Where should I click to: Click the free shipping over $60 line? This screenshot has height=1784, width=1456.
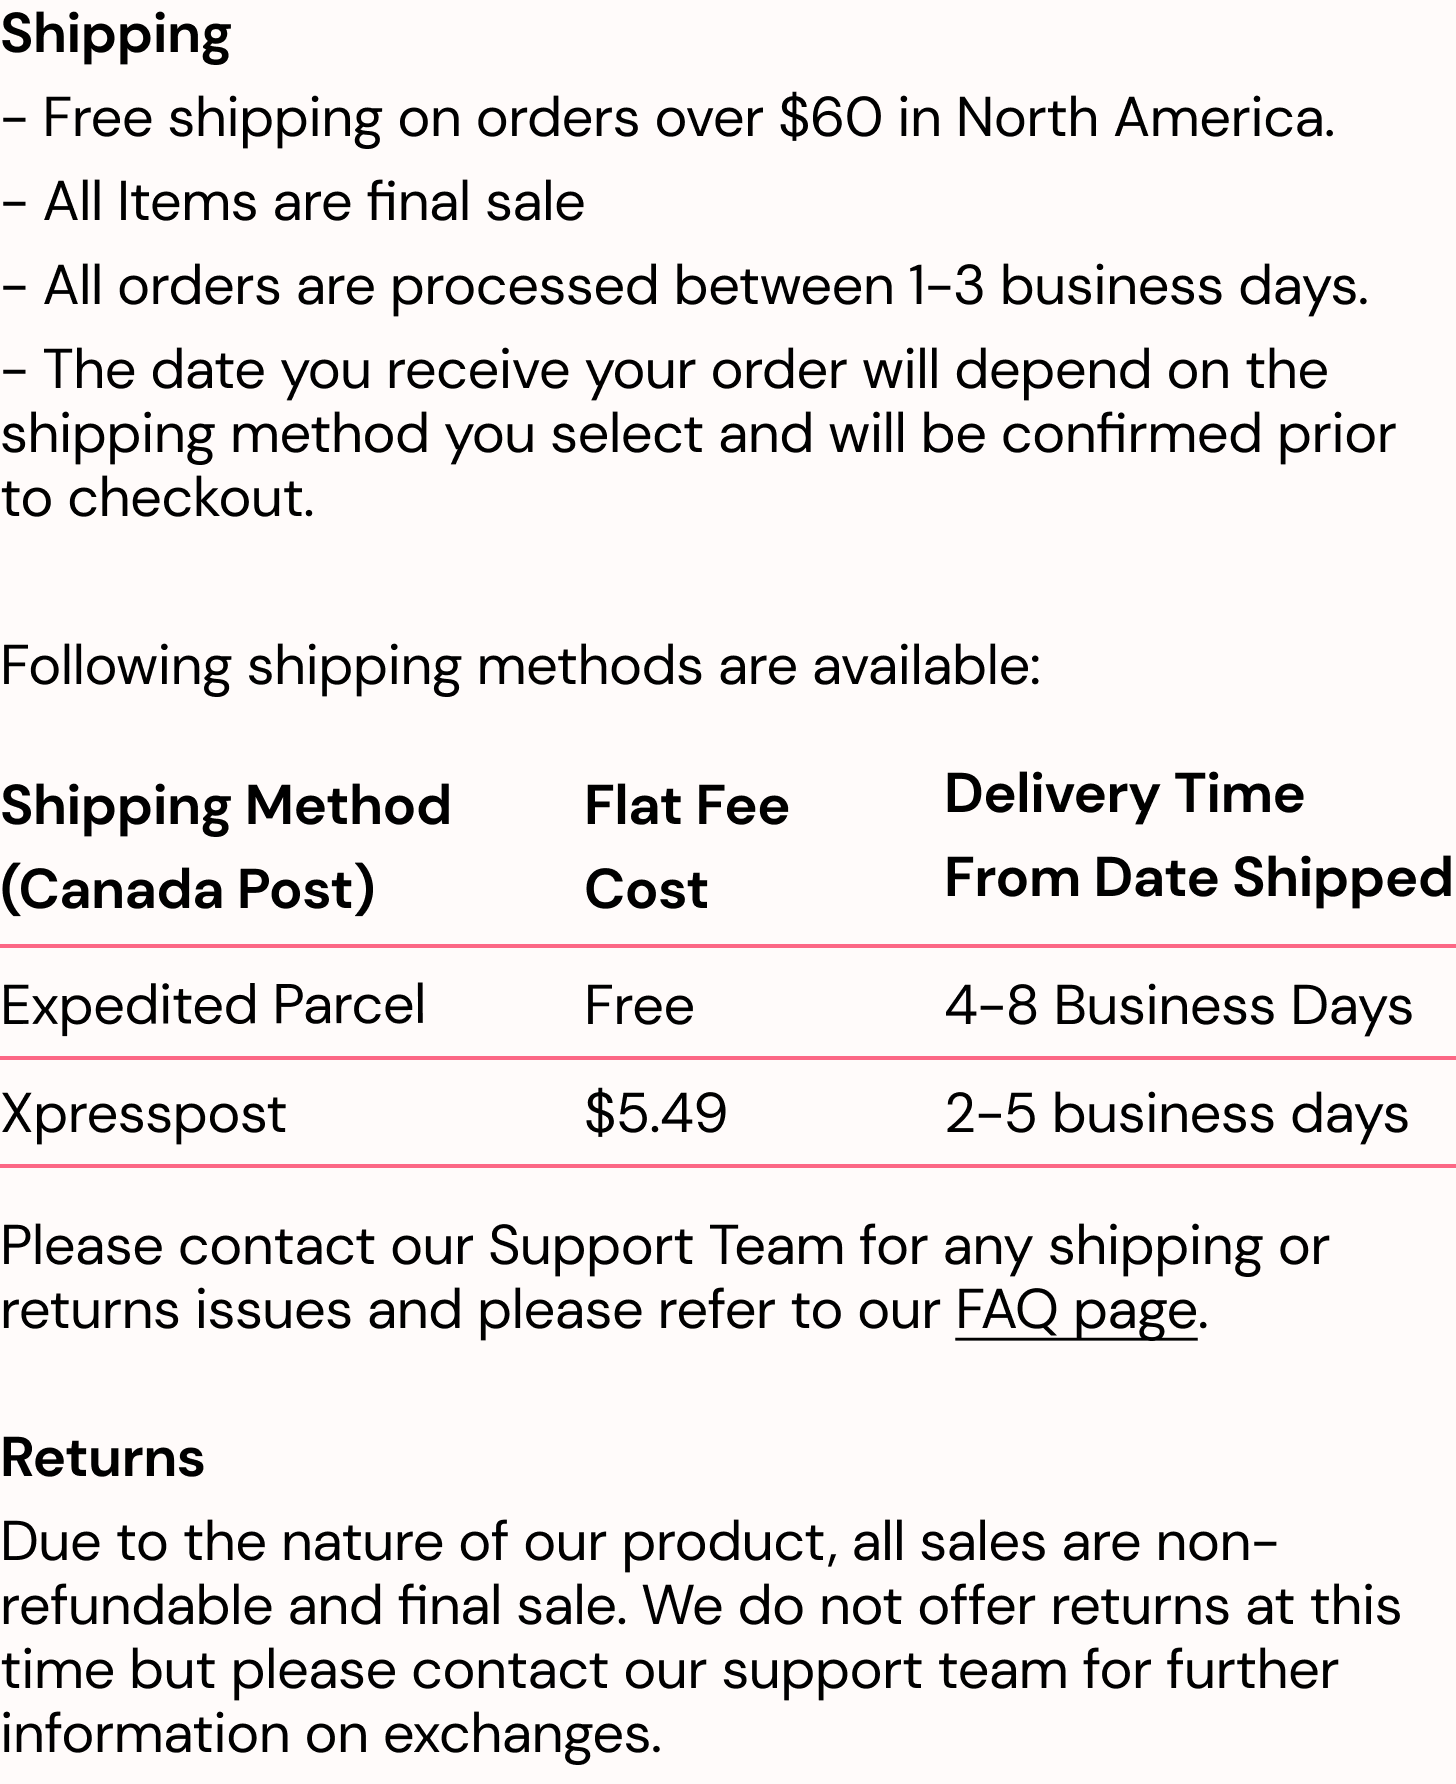coord(668,118)
